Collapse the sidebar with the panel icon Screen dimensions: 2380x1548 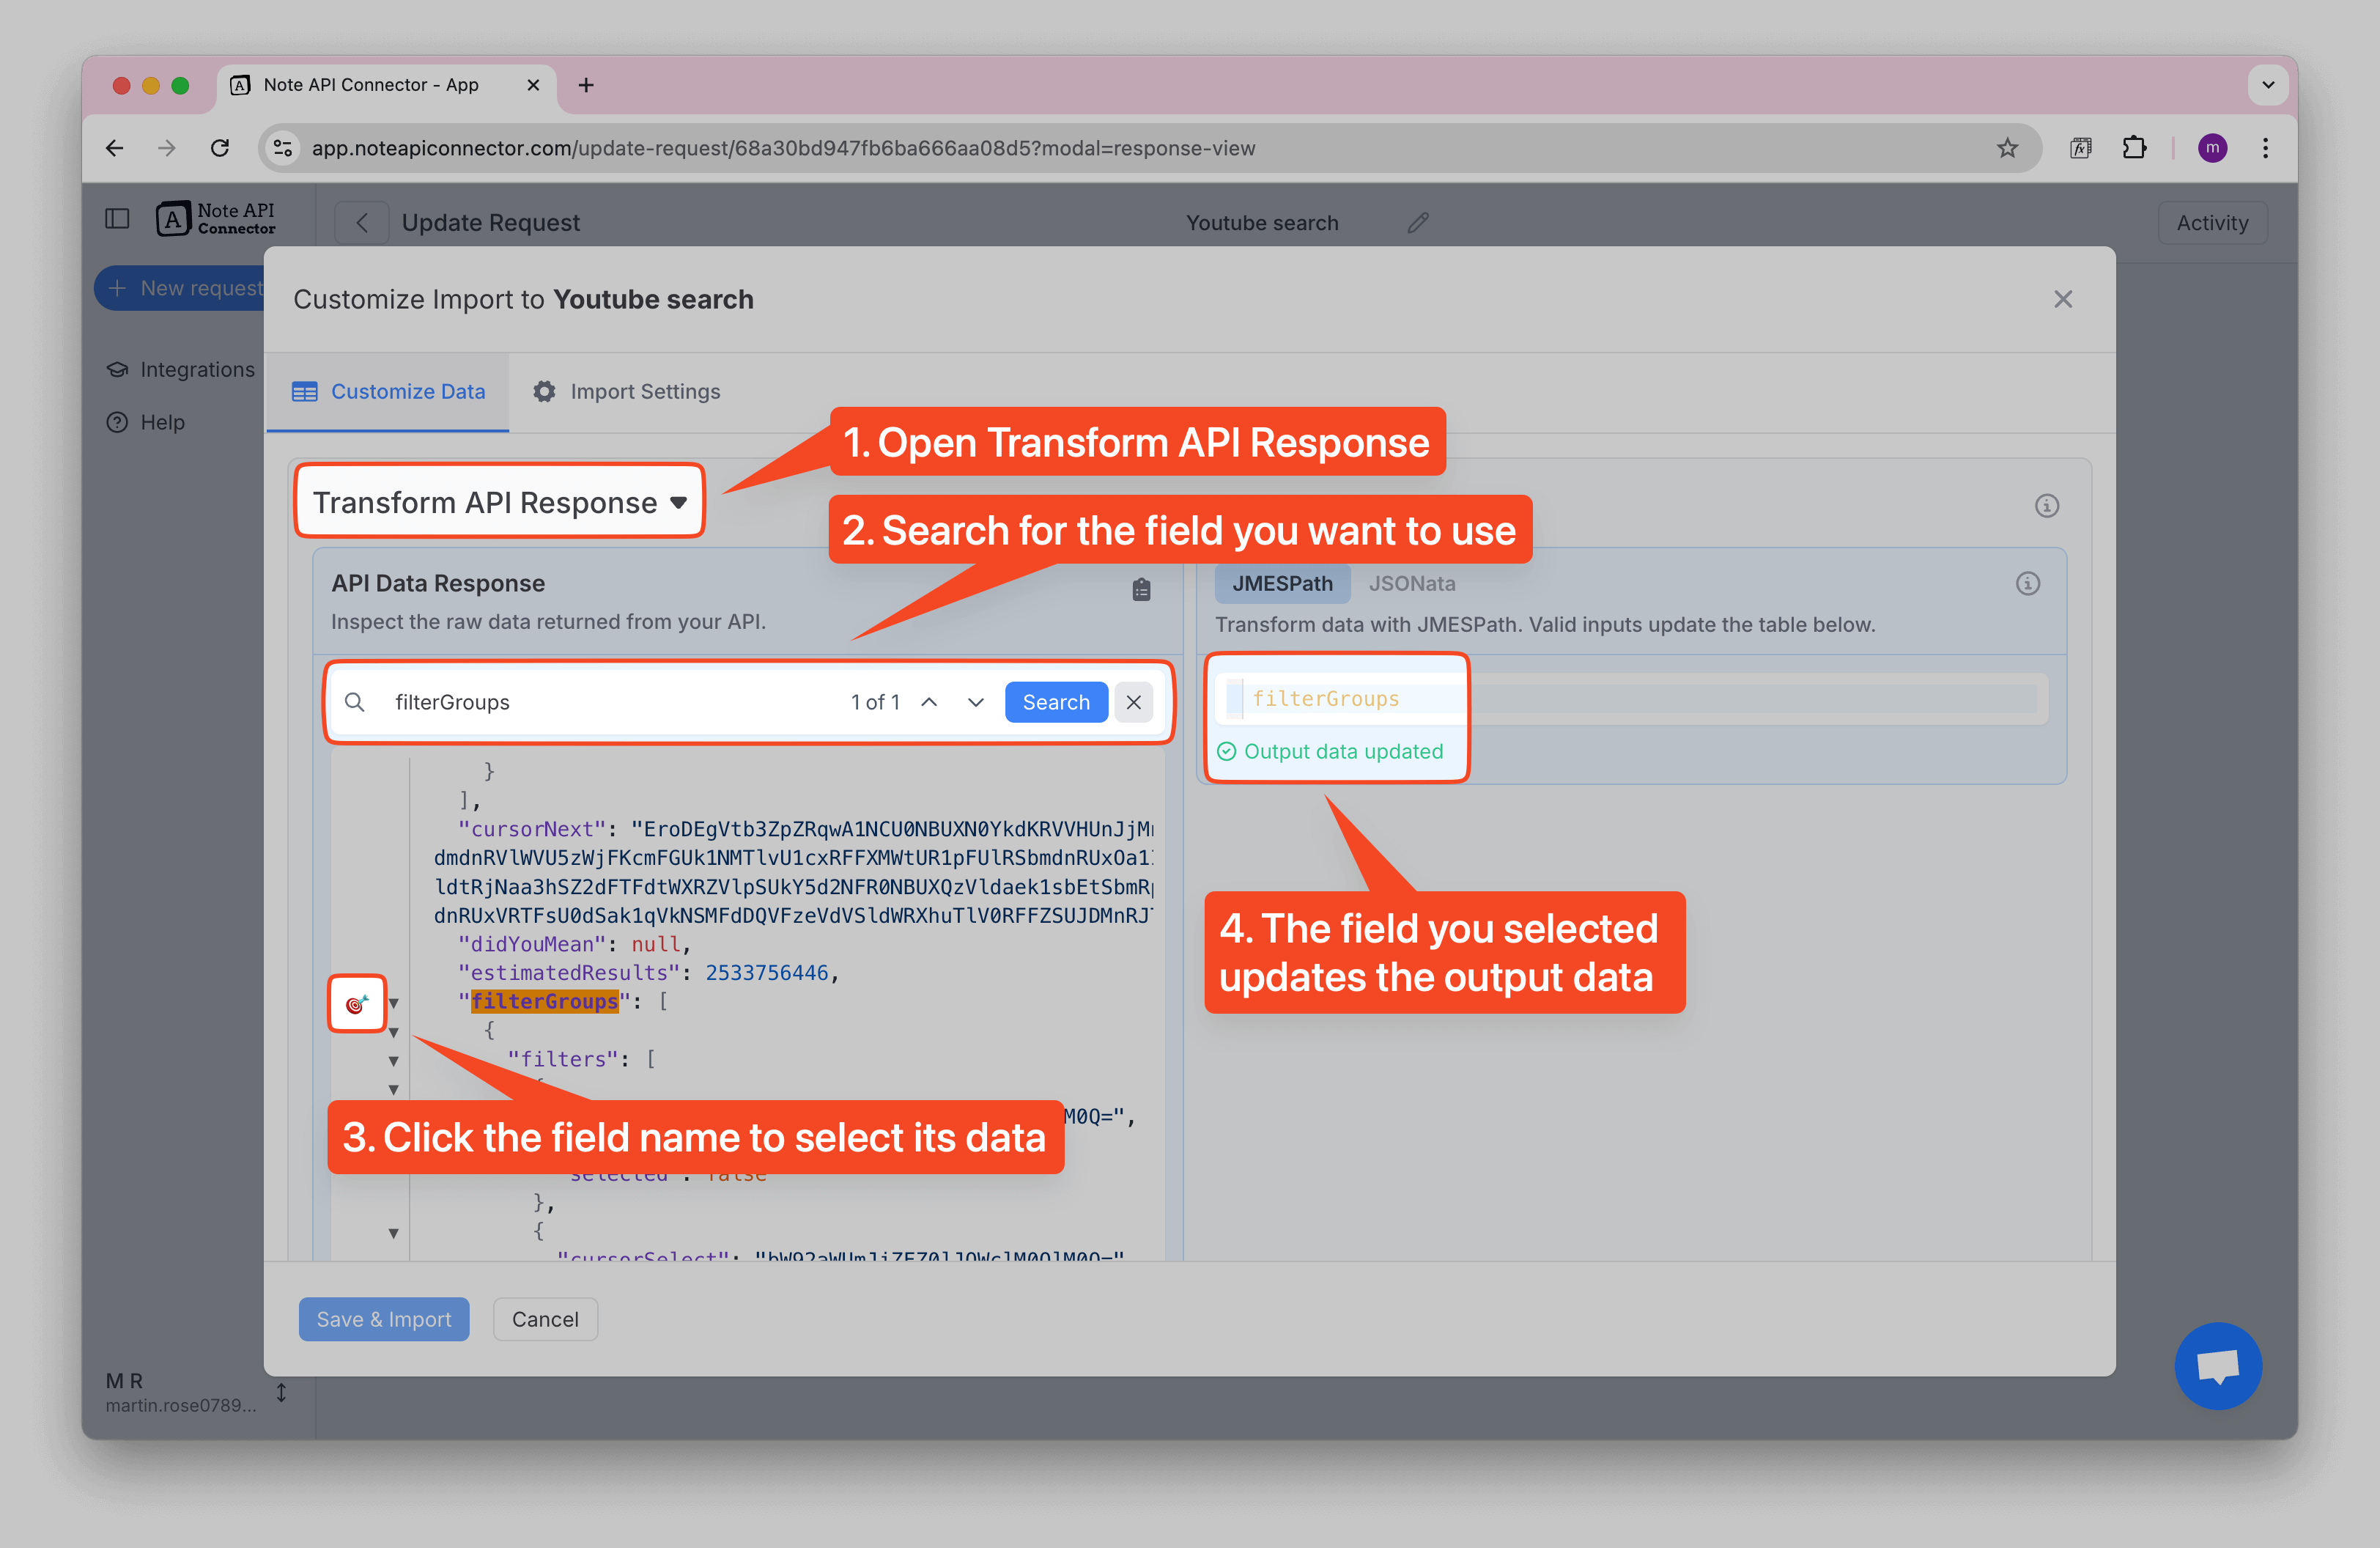[x=117, y=217]
